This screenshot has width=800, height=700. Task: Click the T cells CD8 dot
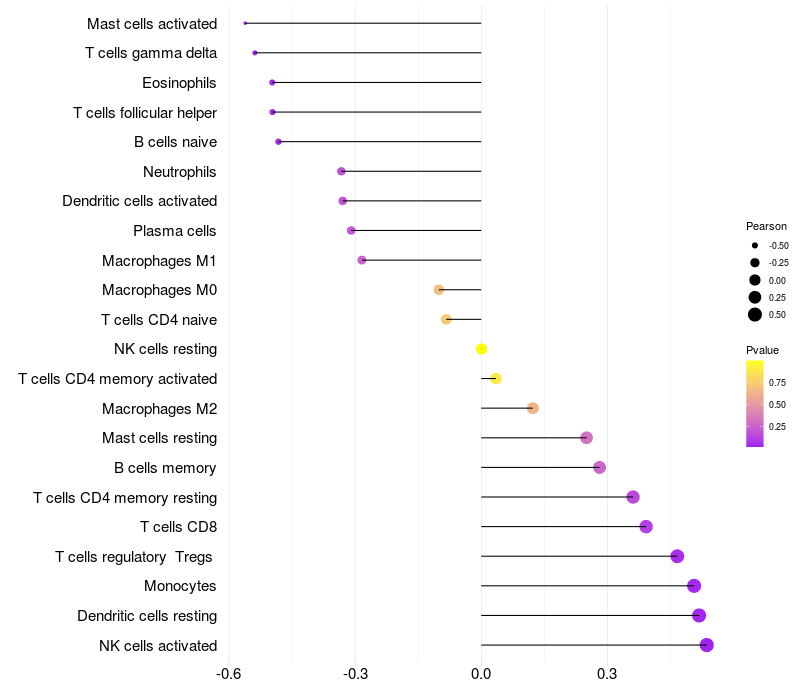[x=646, y=527]
